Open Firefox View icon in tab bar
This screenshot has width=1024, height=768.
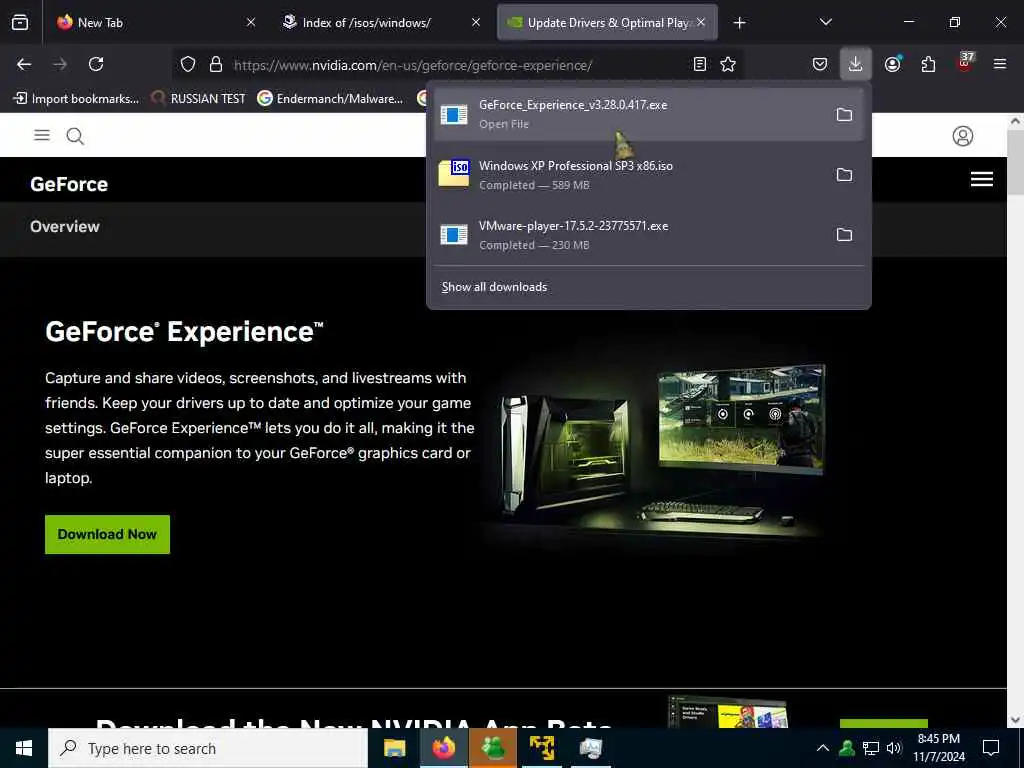[x=20, y=23]
